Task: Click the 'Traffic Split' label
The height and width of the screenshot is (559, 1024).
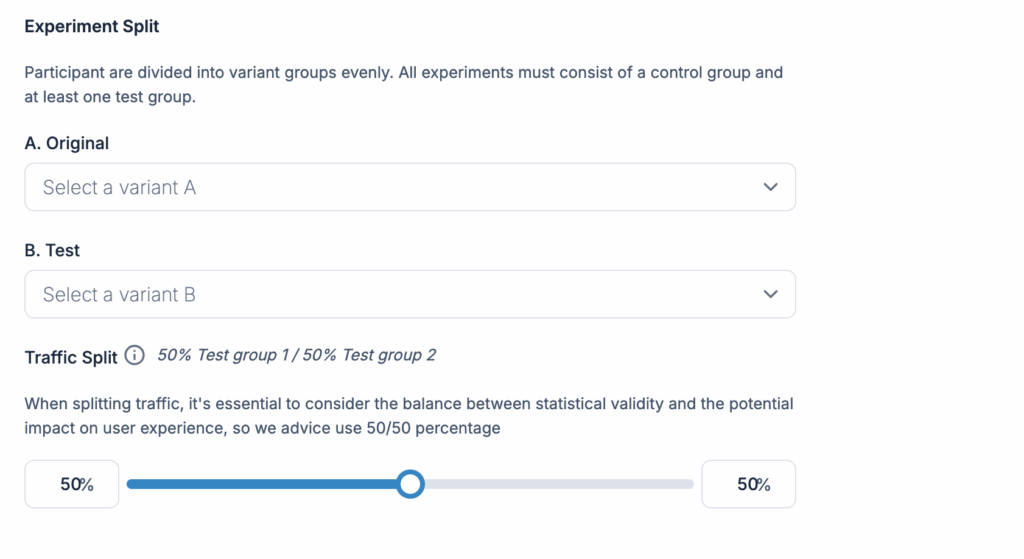Action: 71,356
